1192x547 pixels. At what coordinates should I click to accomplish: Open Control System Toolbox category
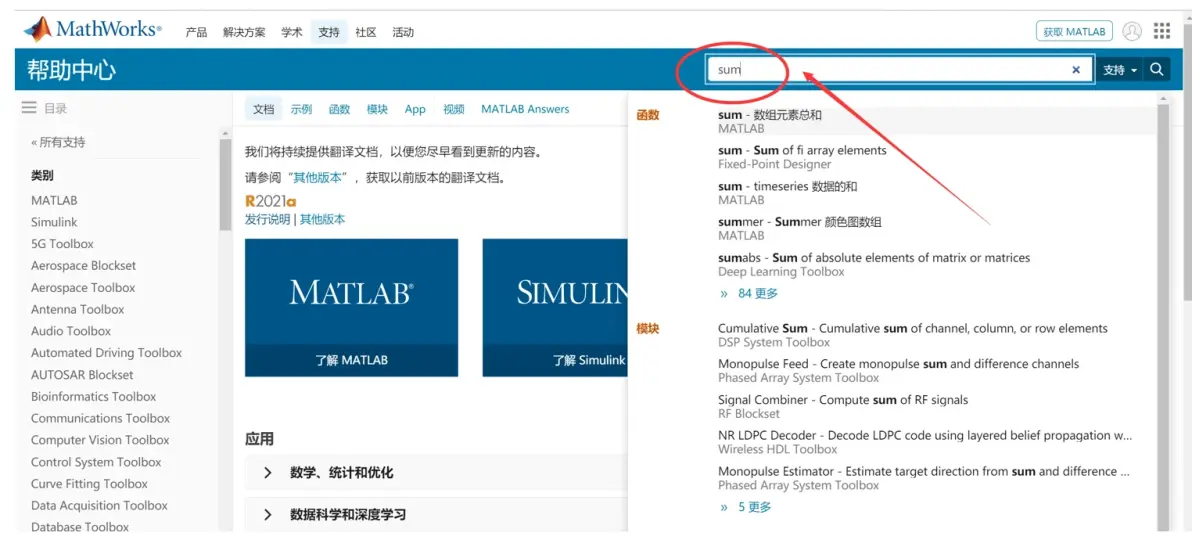(96, 462)
